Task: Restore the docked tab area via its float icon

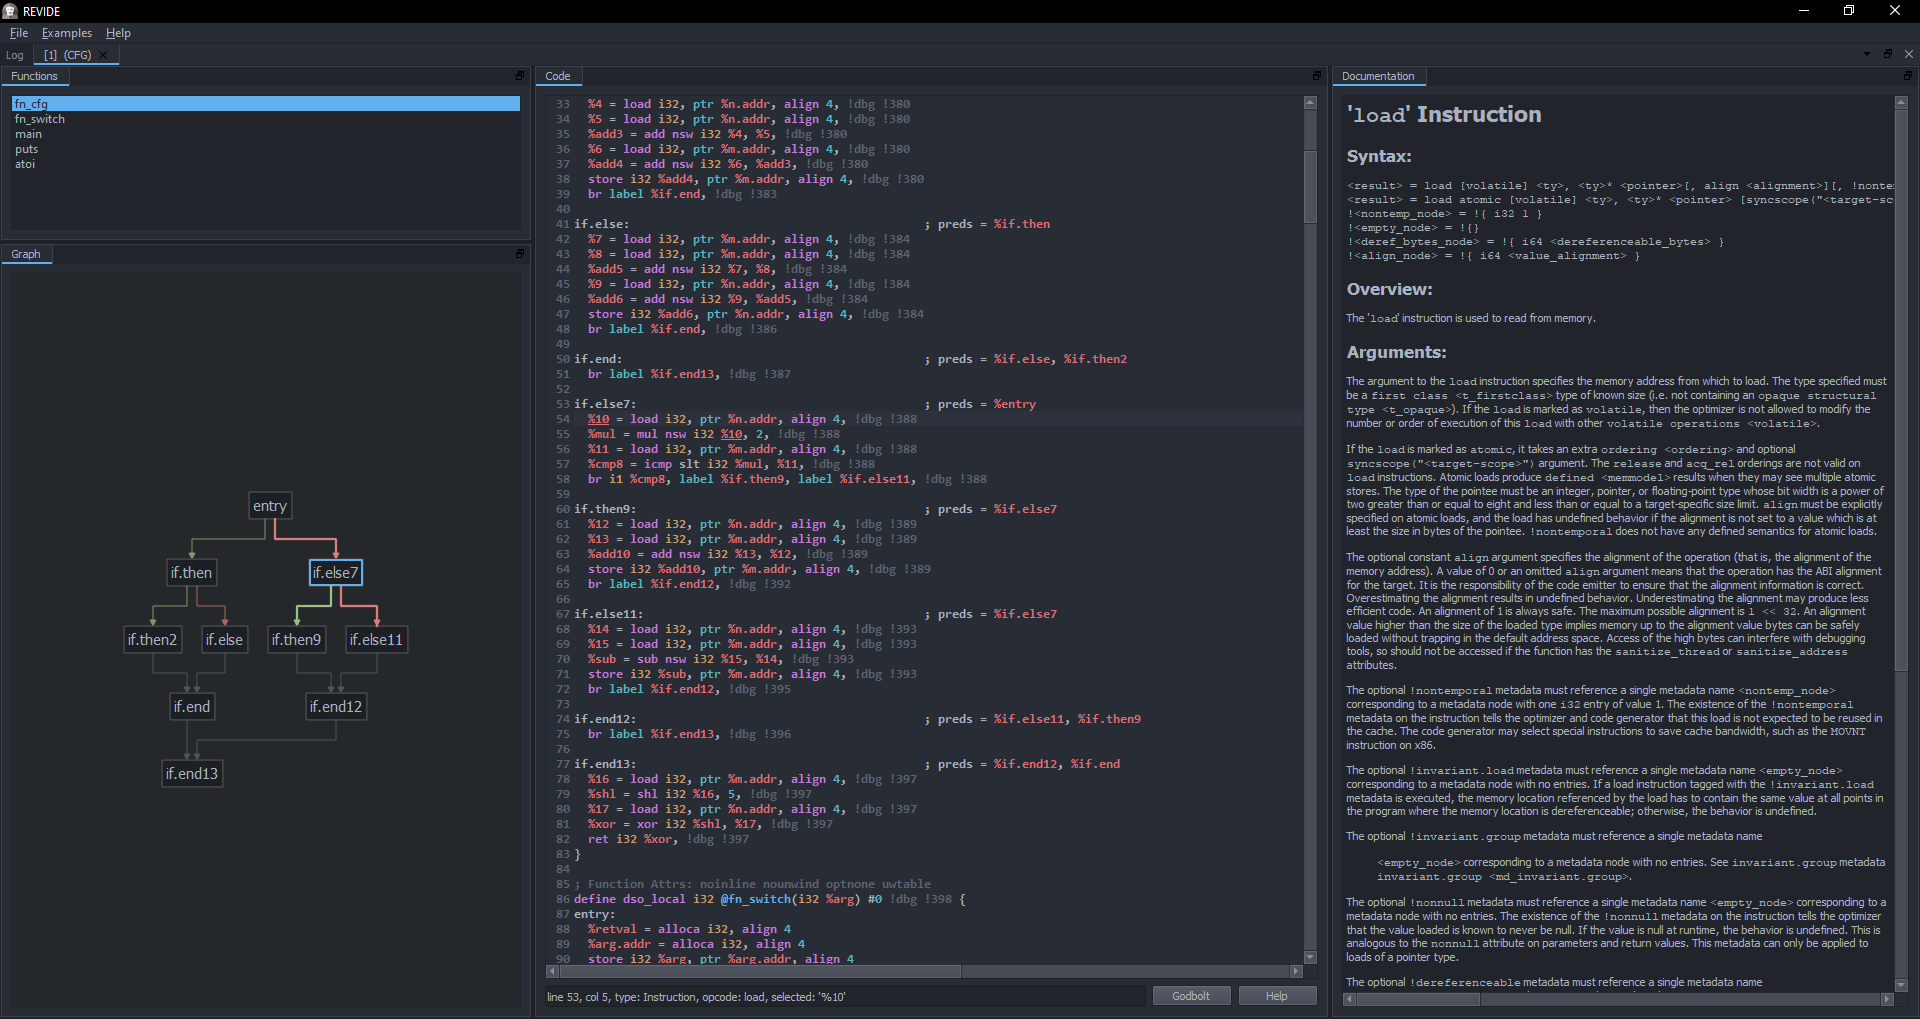Action: click(x=1888, y=54)
